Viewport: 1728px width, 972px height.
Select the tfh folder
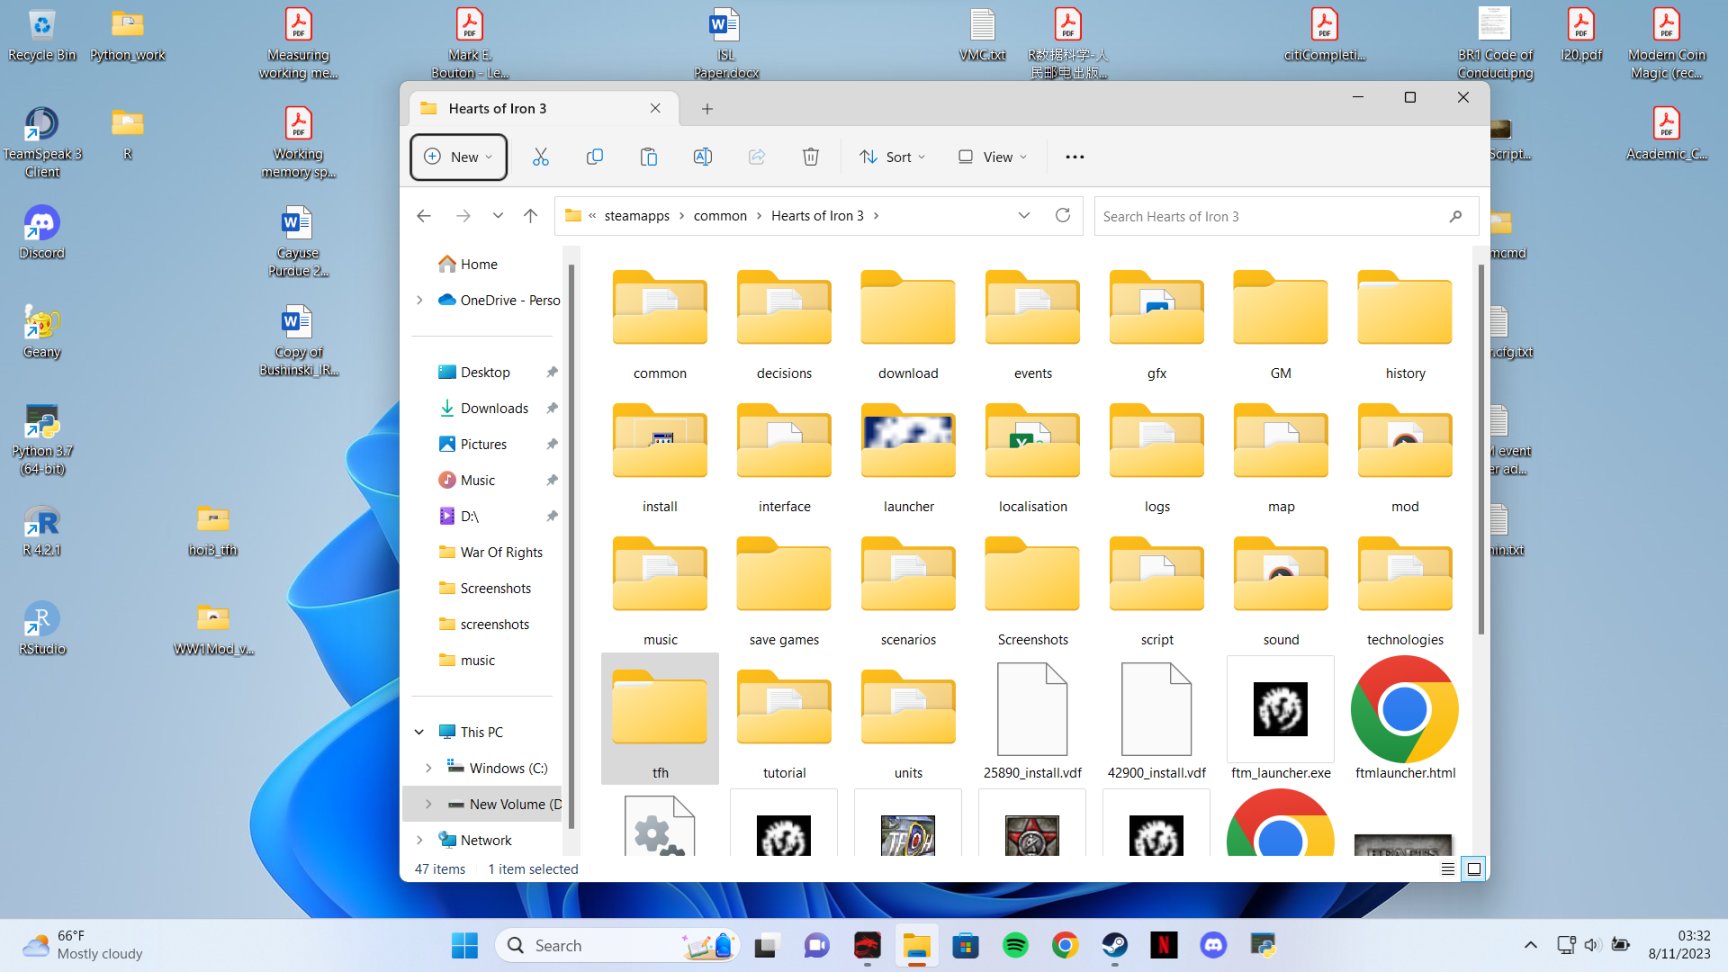point(660,720)
